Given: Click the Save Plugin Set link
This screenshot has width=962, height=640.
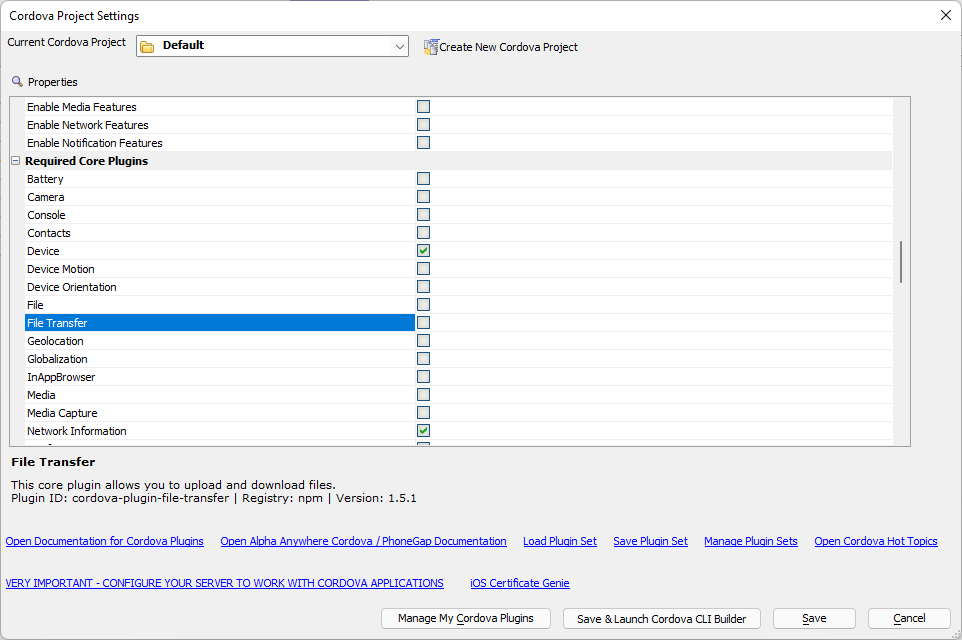Looking at the screenshot, I should [x=650, y=541].
